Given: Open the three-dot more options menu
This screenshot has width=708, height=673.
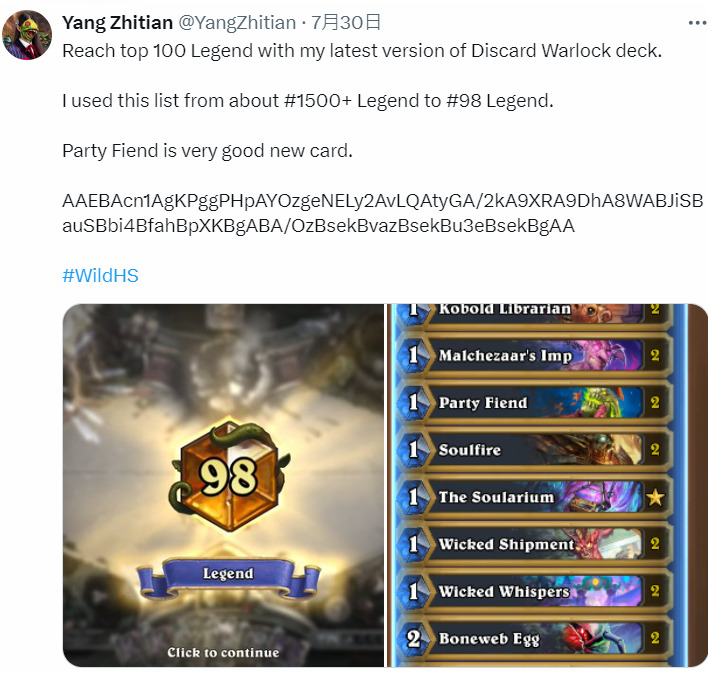Looking at the screenshot, I should 697,23.
